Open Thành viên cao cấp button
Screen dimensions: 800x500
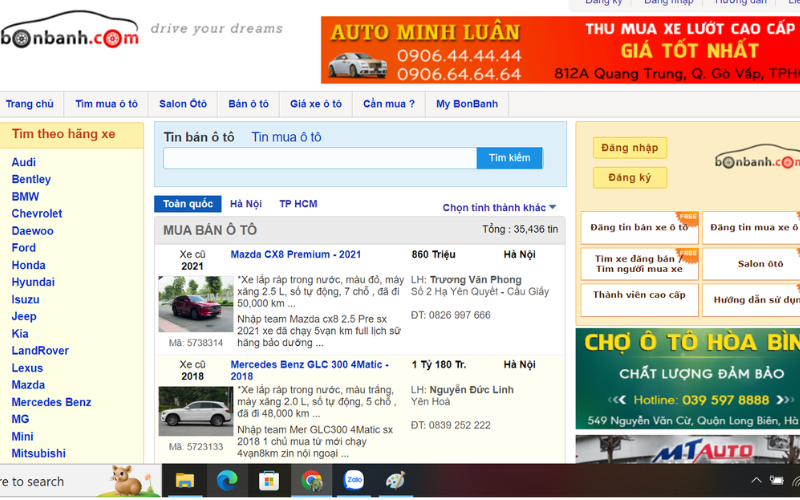(639, 299)
